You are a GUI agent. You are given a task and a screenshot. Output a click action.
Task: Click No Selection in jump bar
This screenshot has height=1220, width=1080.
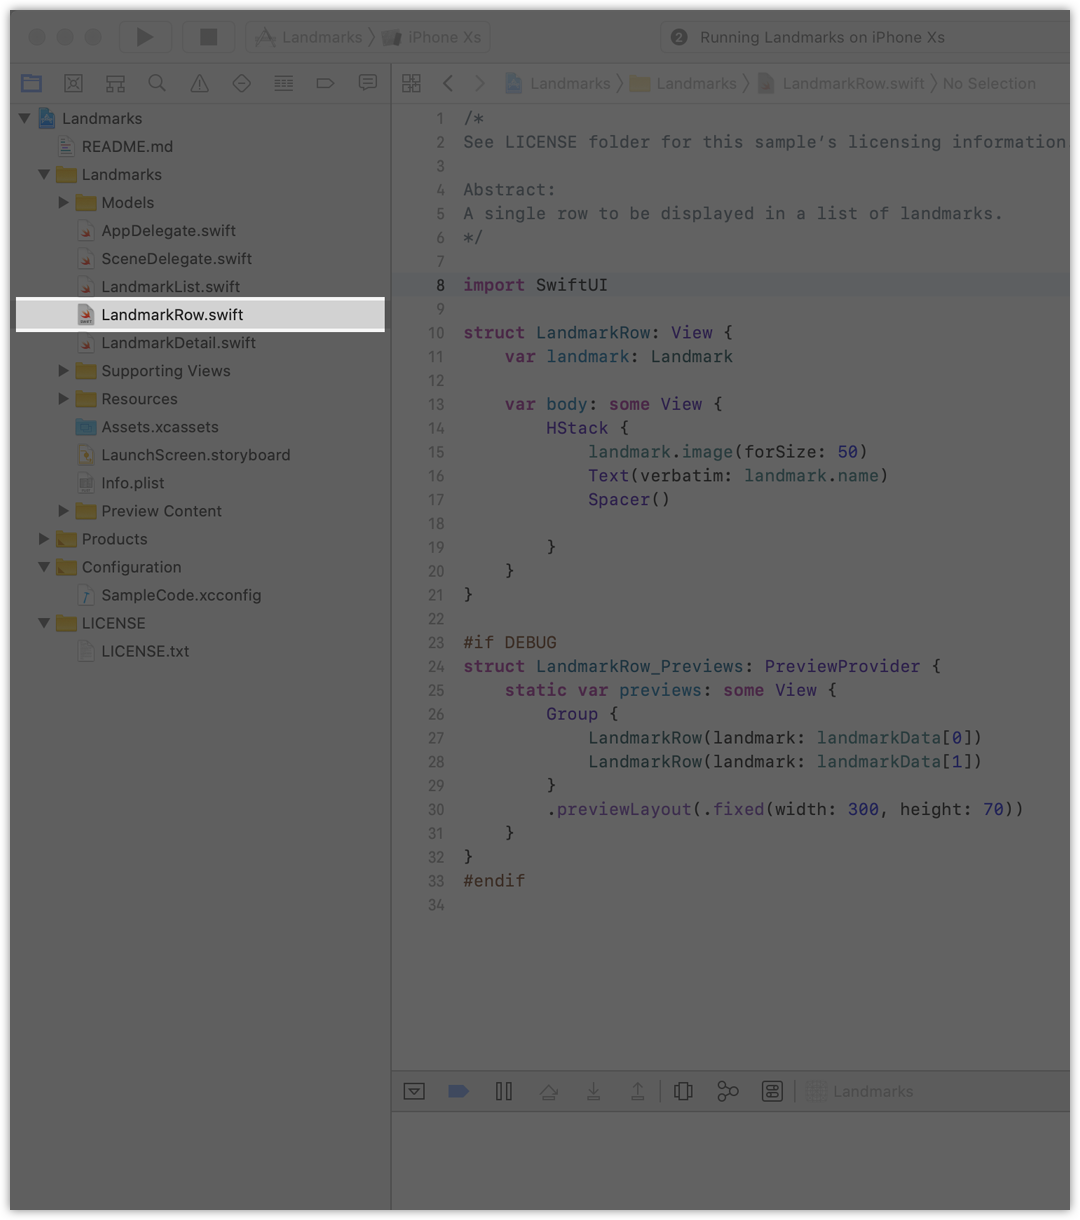(x=989, y=83)
